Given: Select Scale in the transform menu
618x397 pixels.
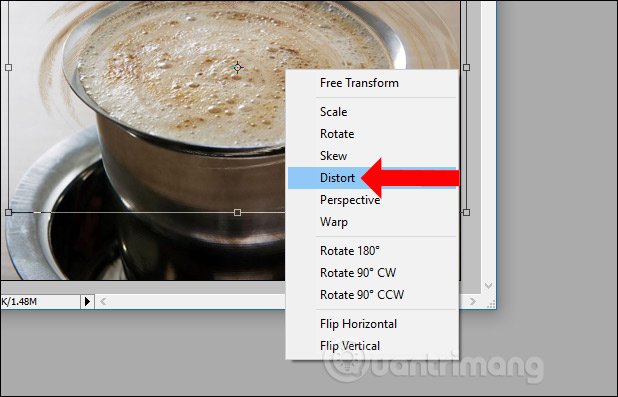Looking at the screenshot, I should click(x=372, y=112).
